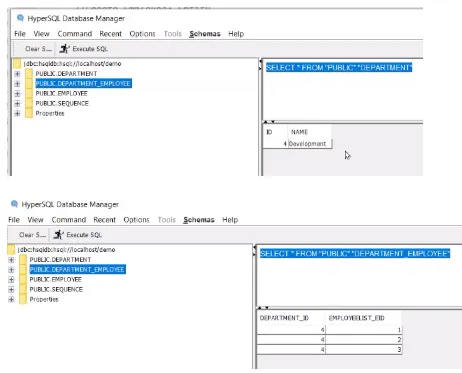Click Execute SQL button in bottom window
The width and height of the screenshot is (462, 373).
(77, 235)
